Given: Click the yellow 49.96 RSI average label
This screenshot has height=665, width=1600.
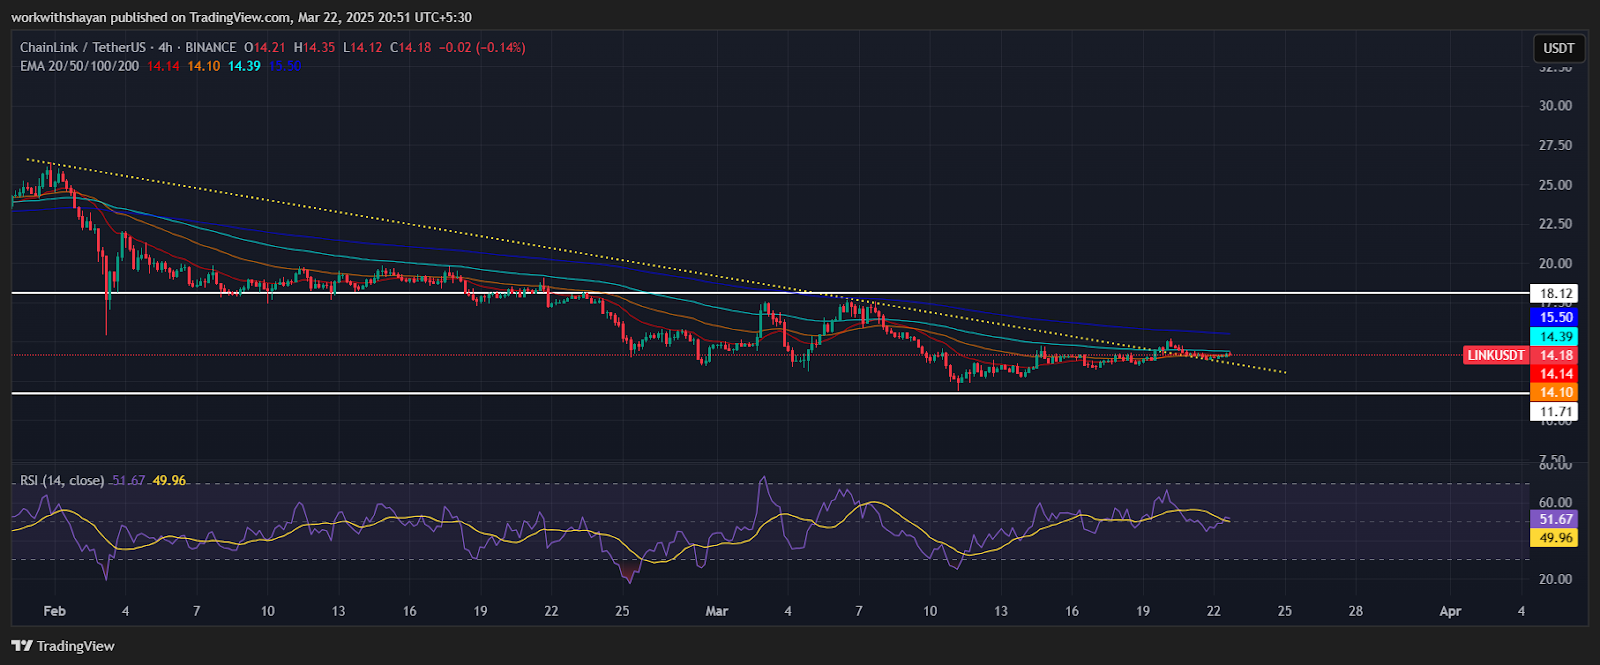Looking at the screenshot, I should [1556, 538].
